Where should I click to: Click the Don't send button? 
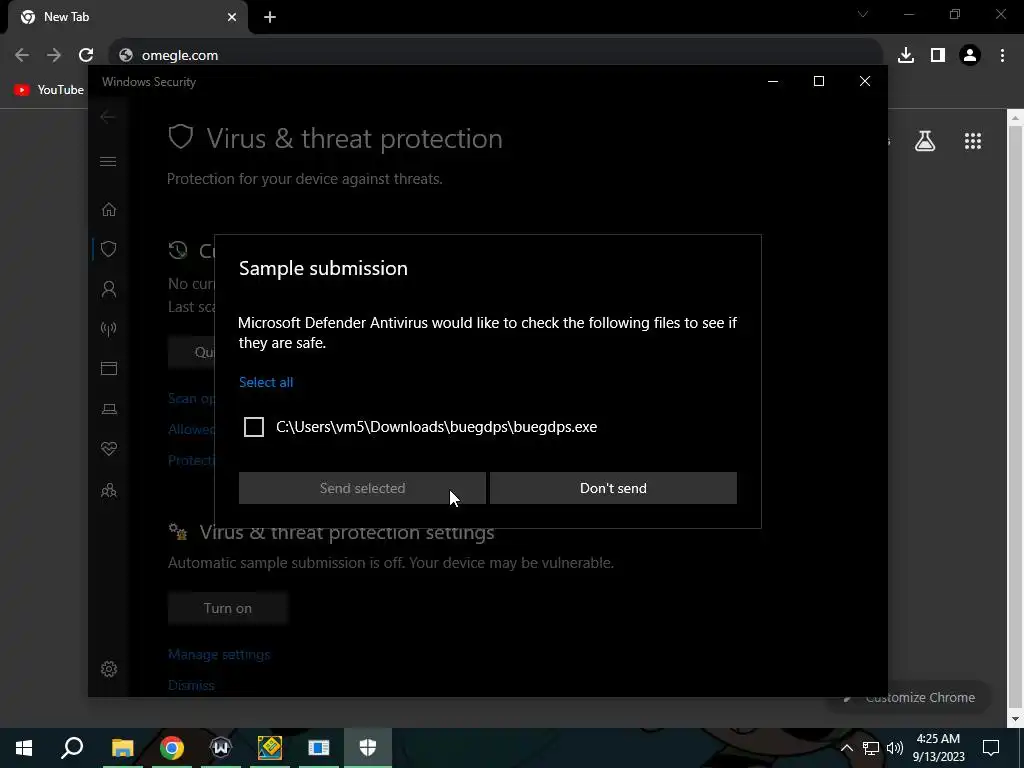click(x=613, y=488)
